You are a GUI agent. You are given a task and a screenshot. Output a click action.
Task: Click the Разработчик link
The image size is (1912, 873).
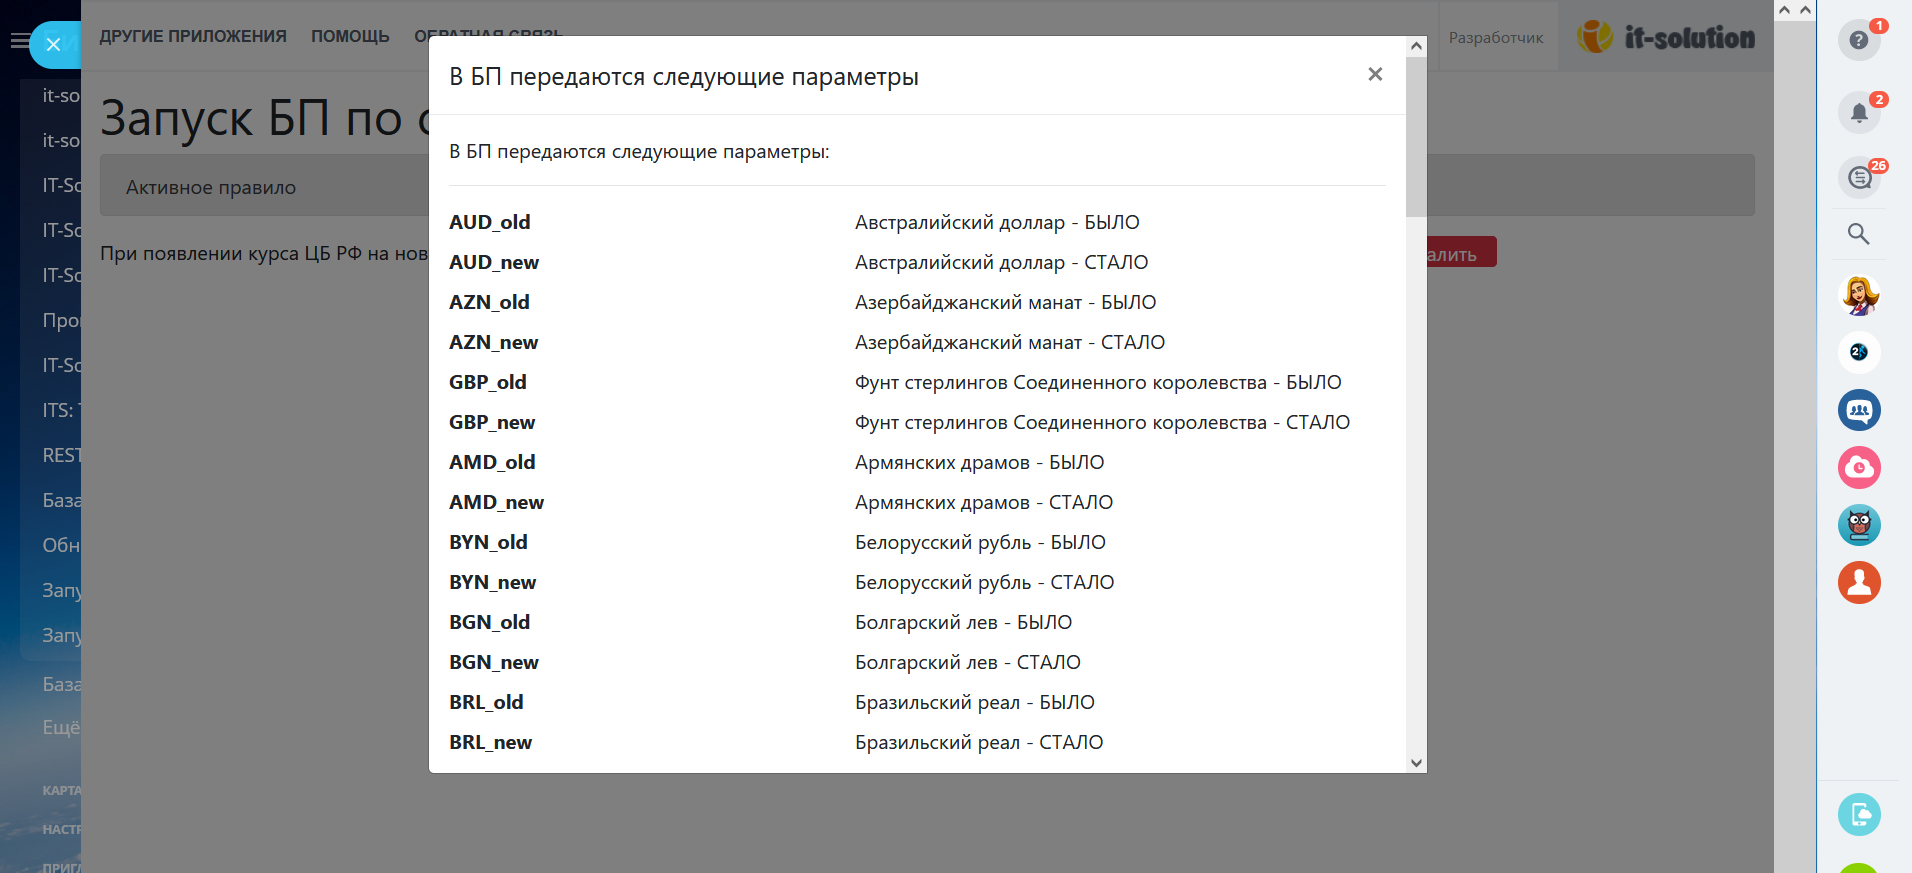pyautogui.click(x=1495, y=38)
